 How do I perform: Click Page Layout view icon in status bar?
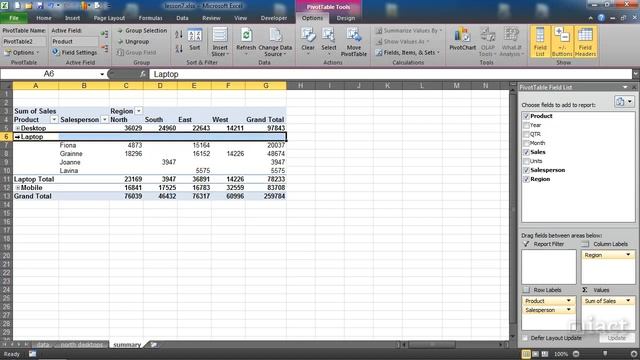click(x=535, y=354)
